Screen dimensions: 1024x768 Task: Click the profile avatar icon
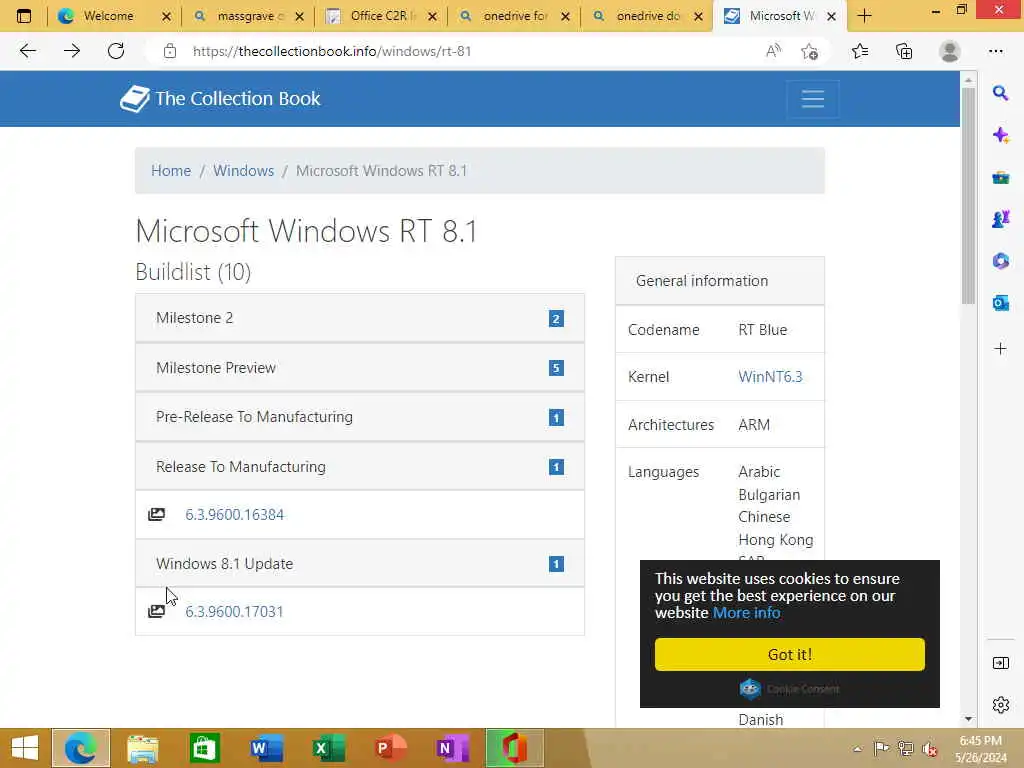click(x=950, y=51)
